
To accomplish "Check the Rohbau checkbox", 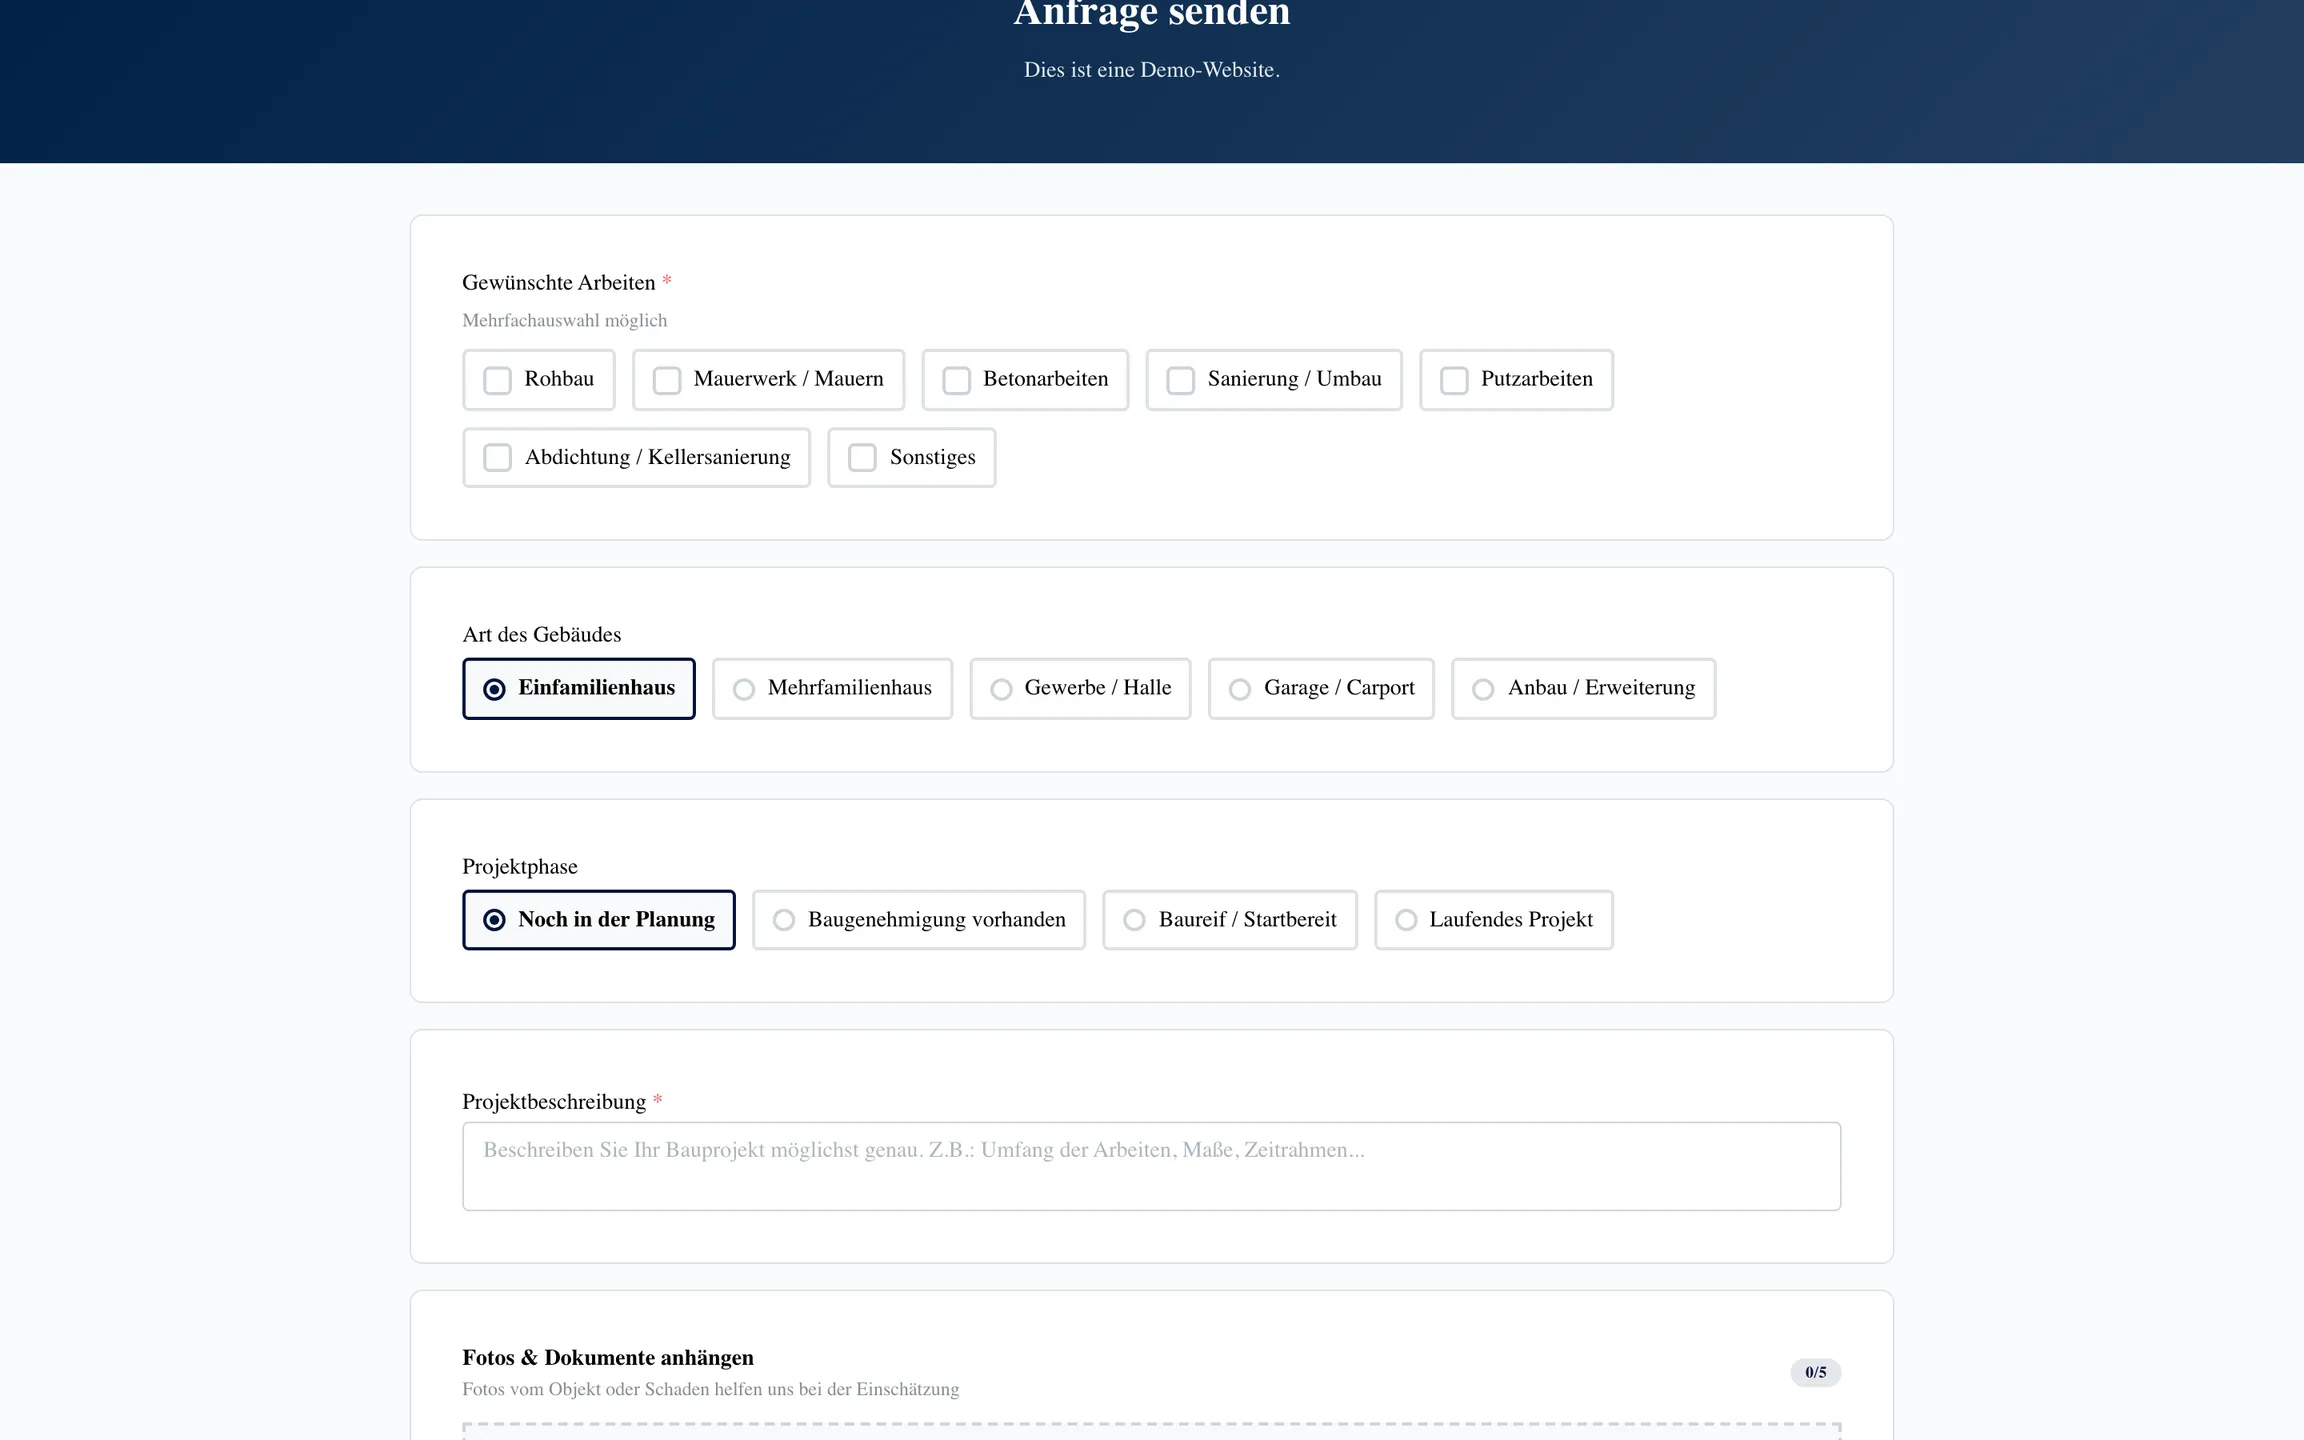I will point(498,380).
